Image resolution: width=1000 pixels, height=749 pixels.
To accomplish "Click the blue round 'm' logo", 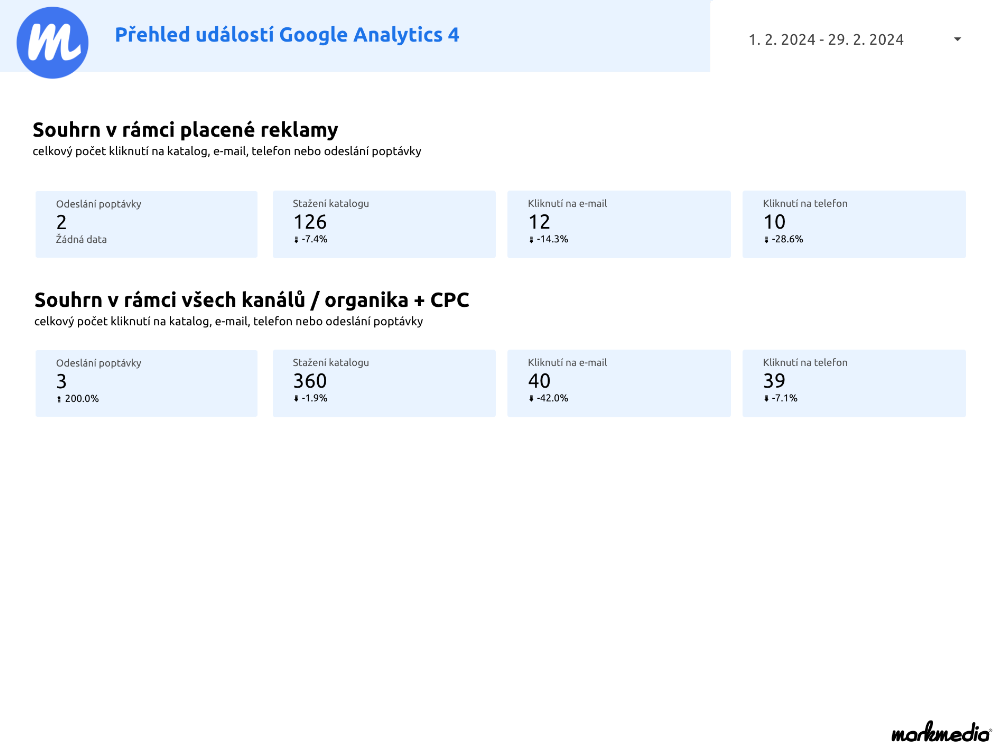I will tap(52, 43).
